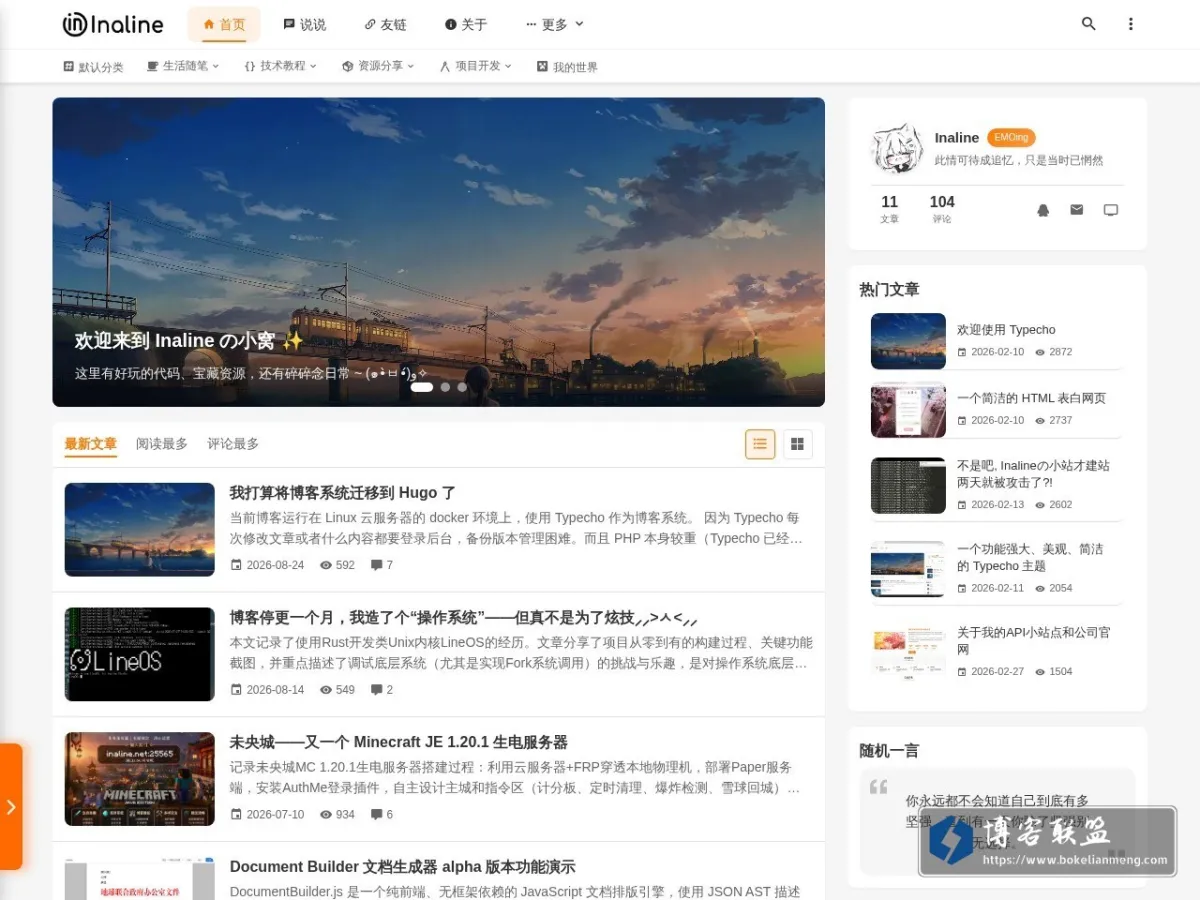Select the 评论最多 tab

pyautogui.click(x=233, y=444)
